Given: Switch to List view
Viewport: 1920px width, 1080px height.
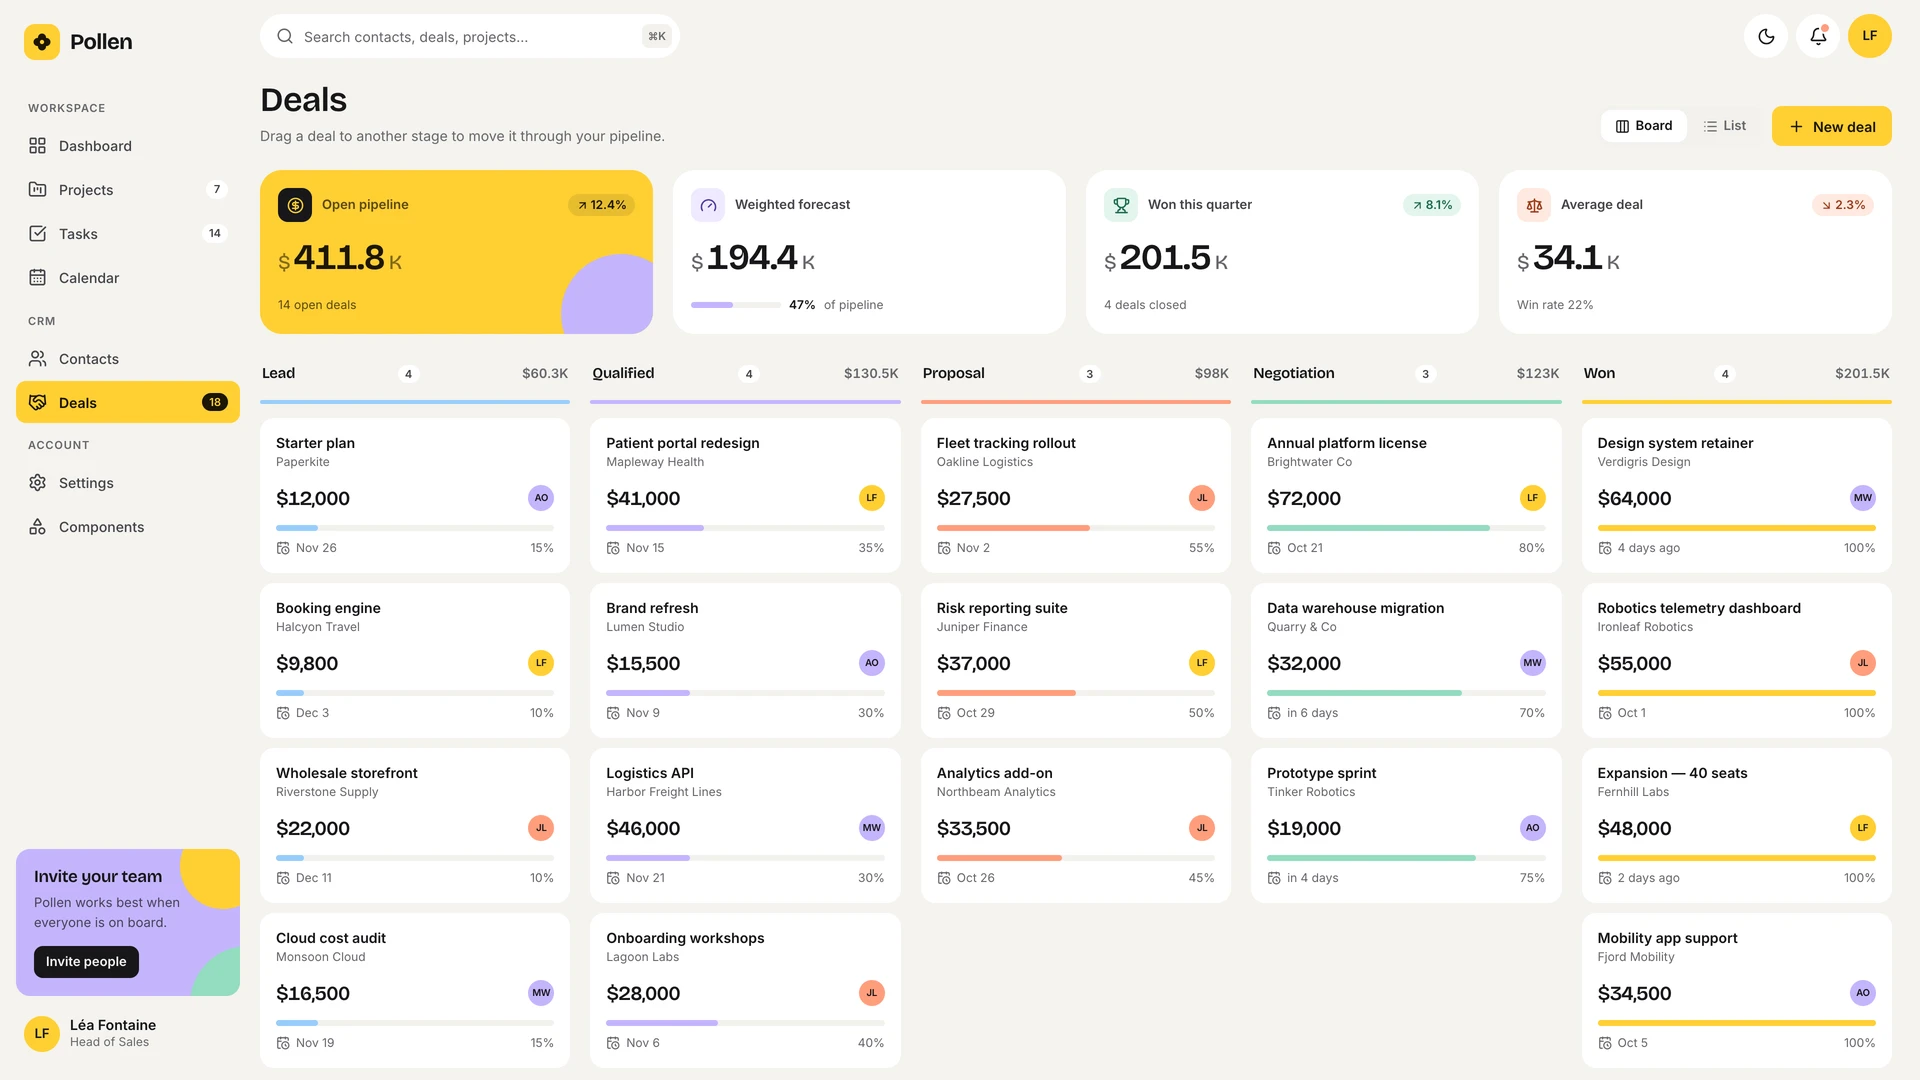Looking at the screenshot, I should point(1725,126).
